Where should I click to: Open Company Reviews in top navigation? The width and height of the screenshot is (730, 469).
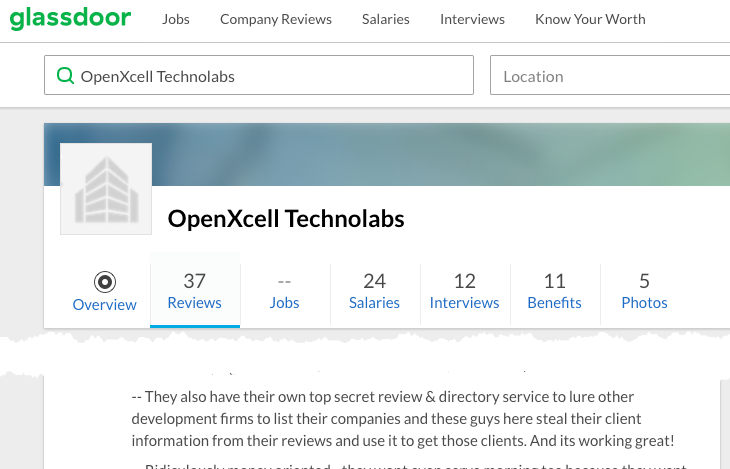[x=276, y=19]
